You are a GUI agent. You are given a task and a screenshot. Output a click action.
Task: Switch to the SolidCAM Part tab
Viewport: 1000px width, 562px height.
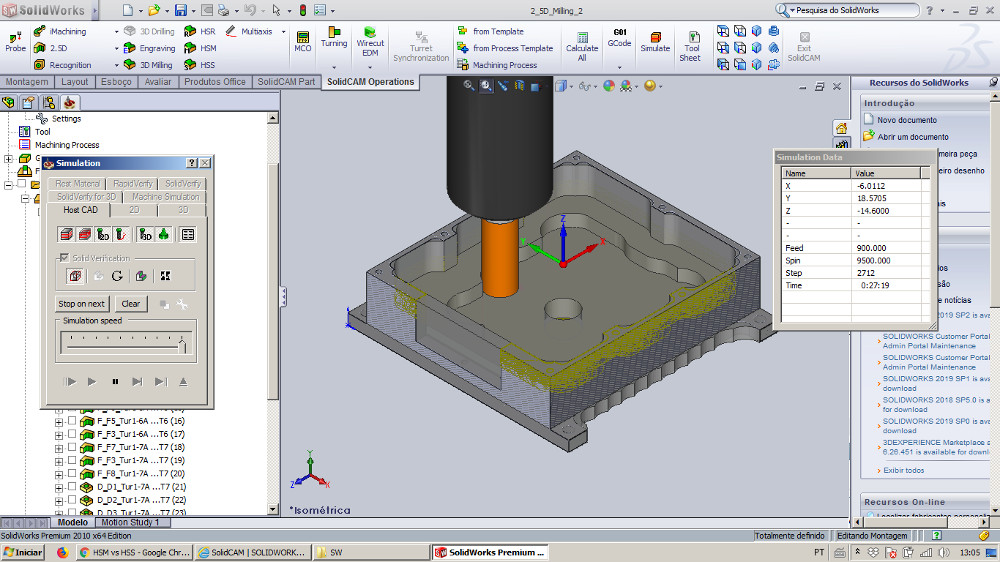tap(286, 82)
